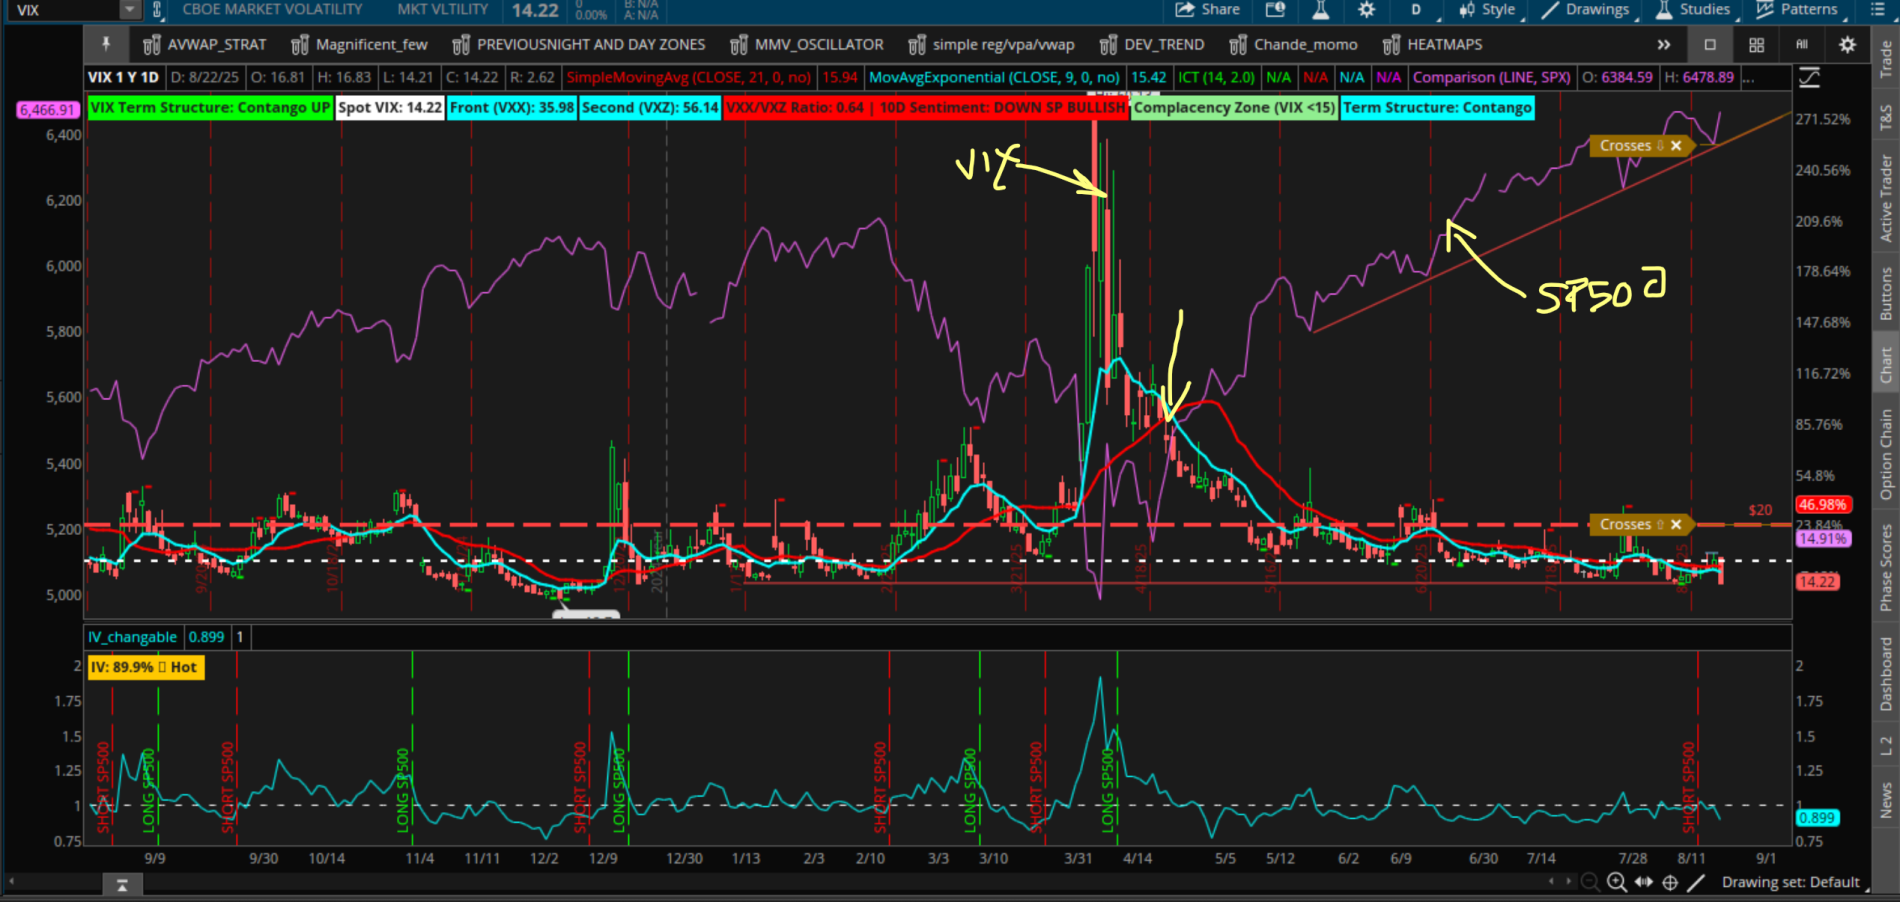The height and width of the screenshot is (902, 1900).
Task: Open the Studies menu
Action: [x=1693, y=10]
